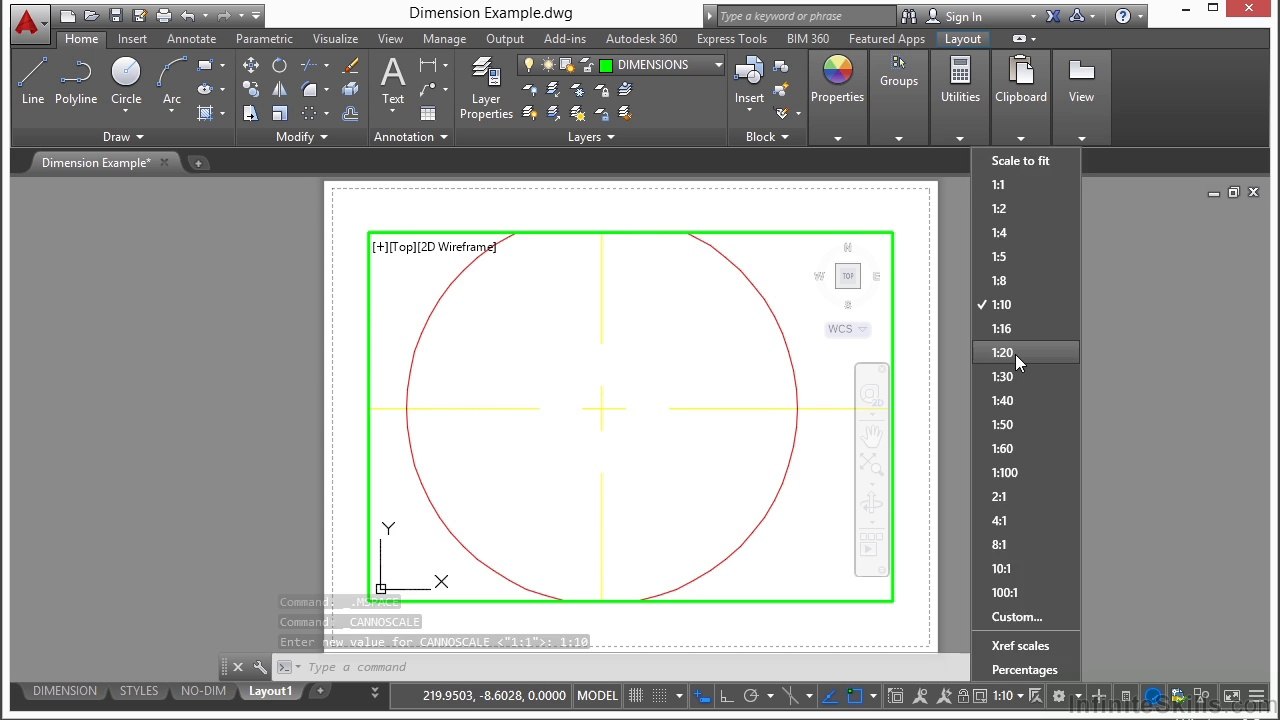
Task: Click the Open folder icon in quick access toolbar
Action: coord(92,16)
